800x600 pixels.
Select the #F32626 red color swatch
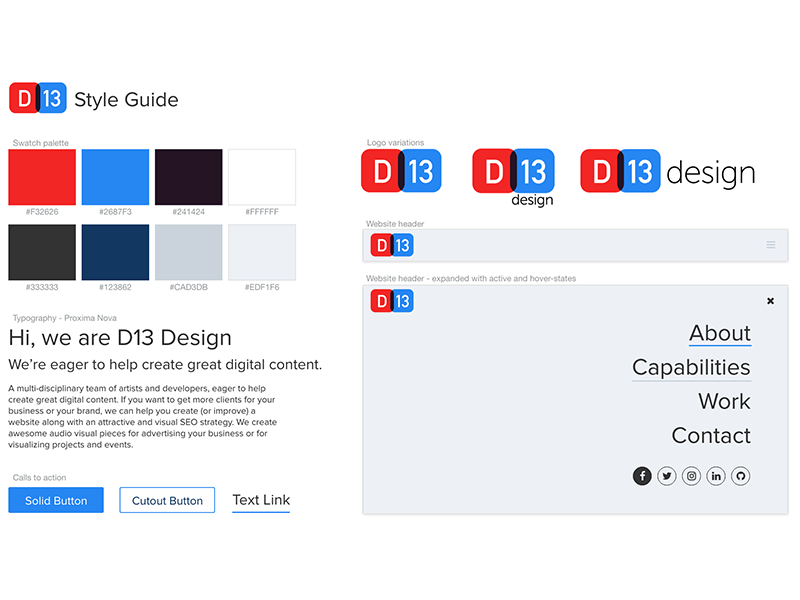pos(41,178)
